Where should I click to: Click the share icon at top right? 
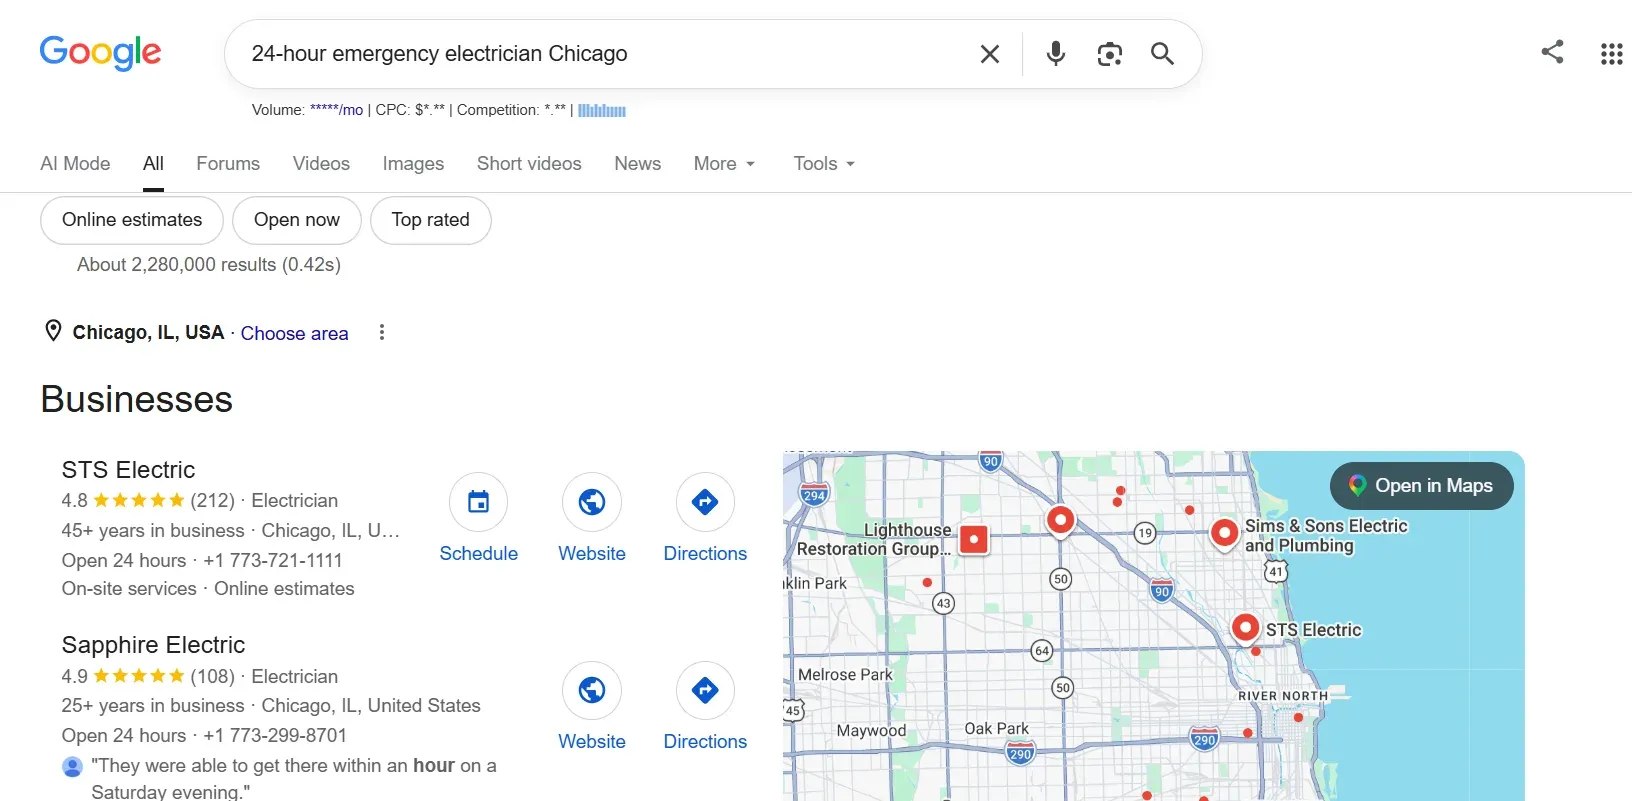click(x=1552, y=52)
